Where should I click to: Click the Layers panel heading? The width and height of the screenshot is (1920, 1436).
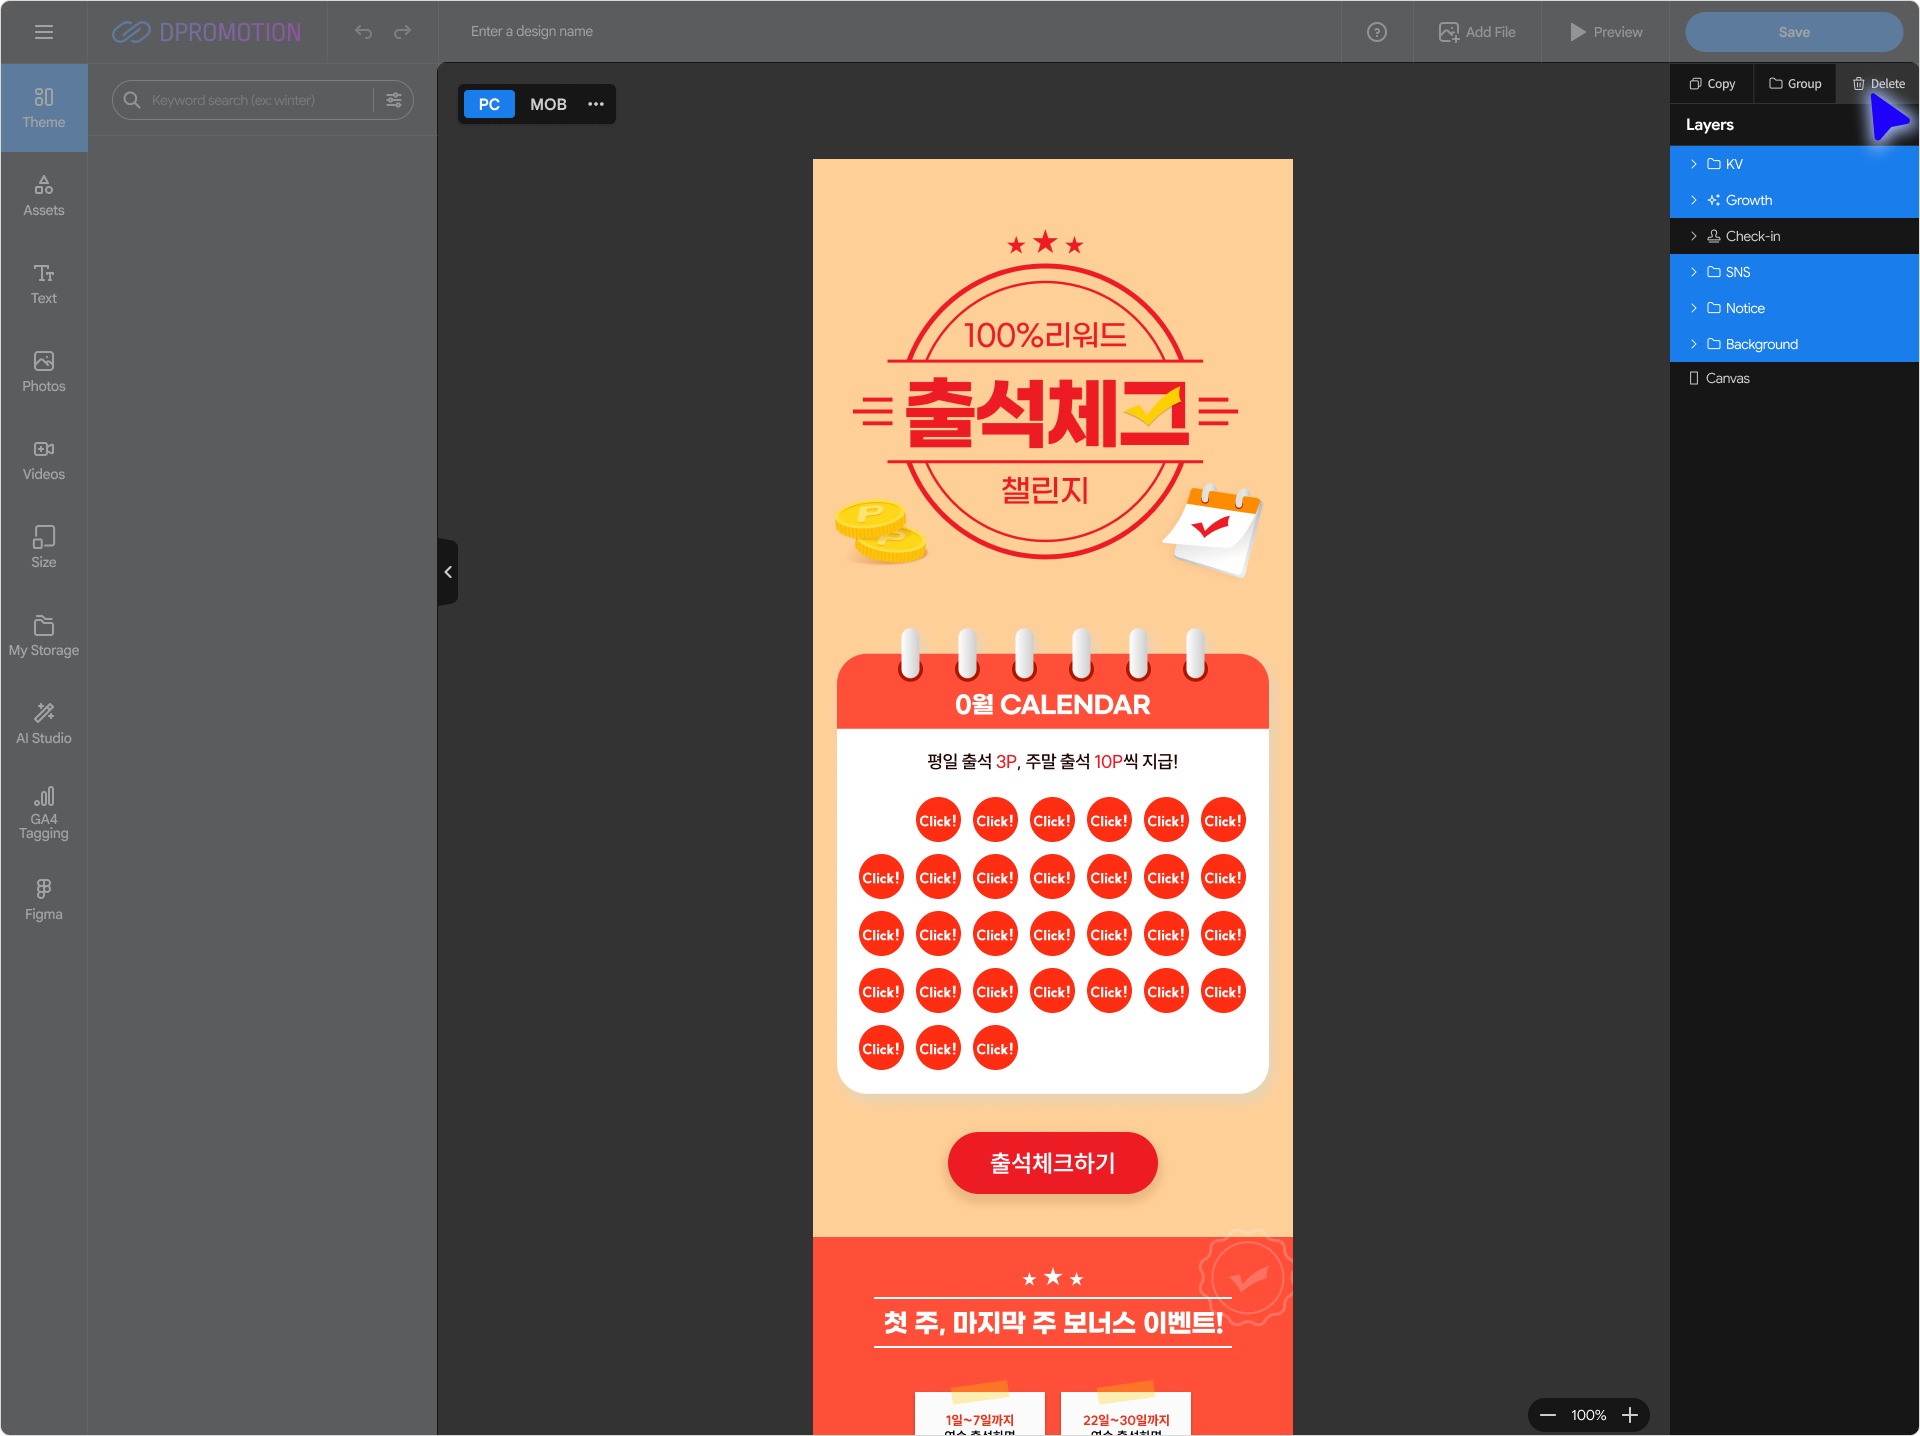pyautogui.click(x=1710, y=125)
